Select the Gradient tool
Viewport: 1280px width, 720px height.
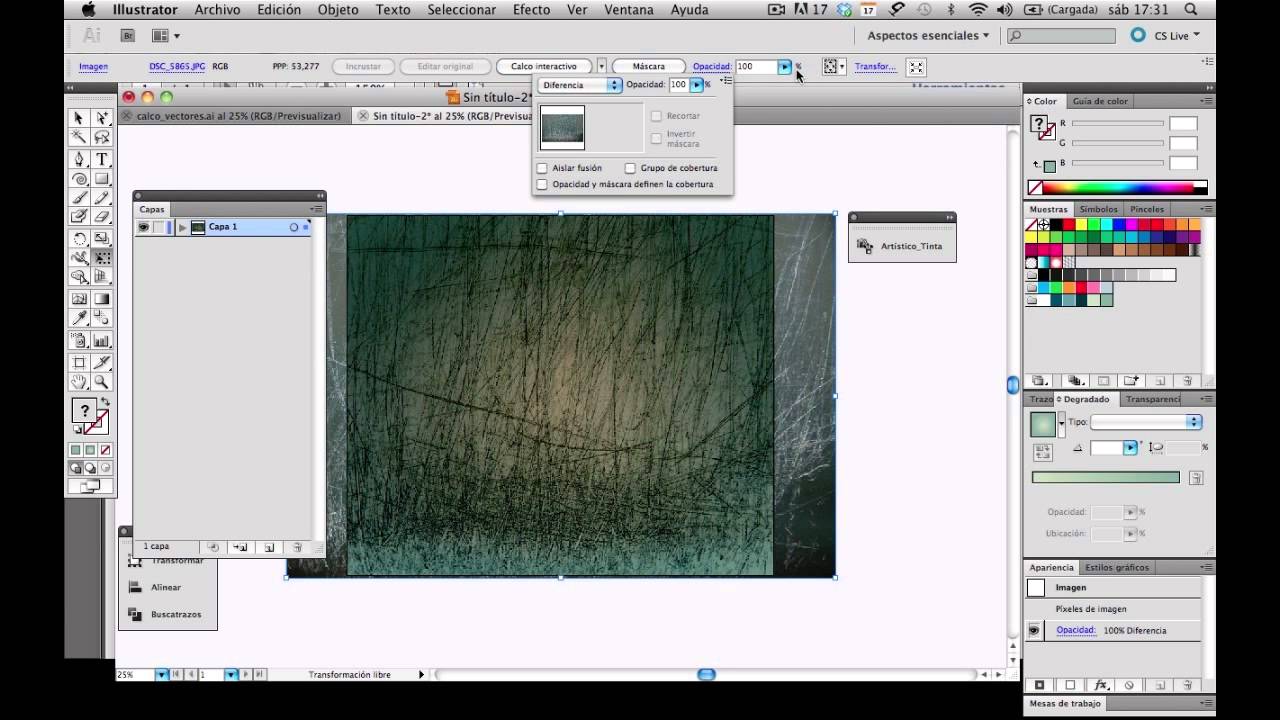click(101, 299)
